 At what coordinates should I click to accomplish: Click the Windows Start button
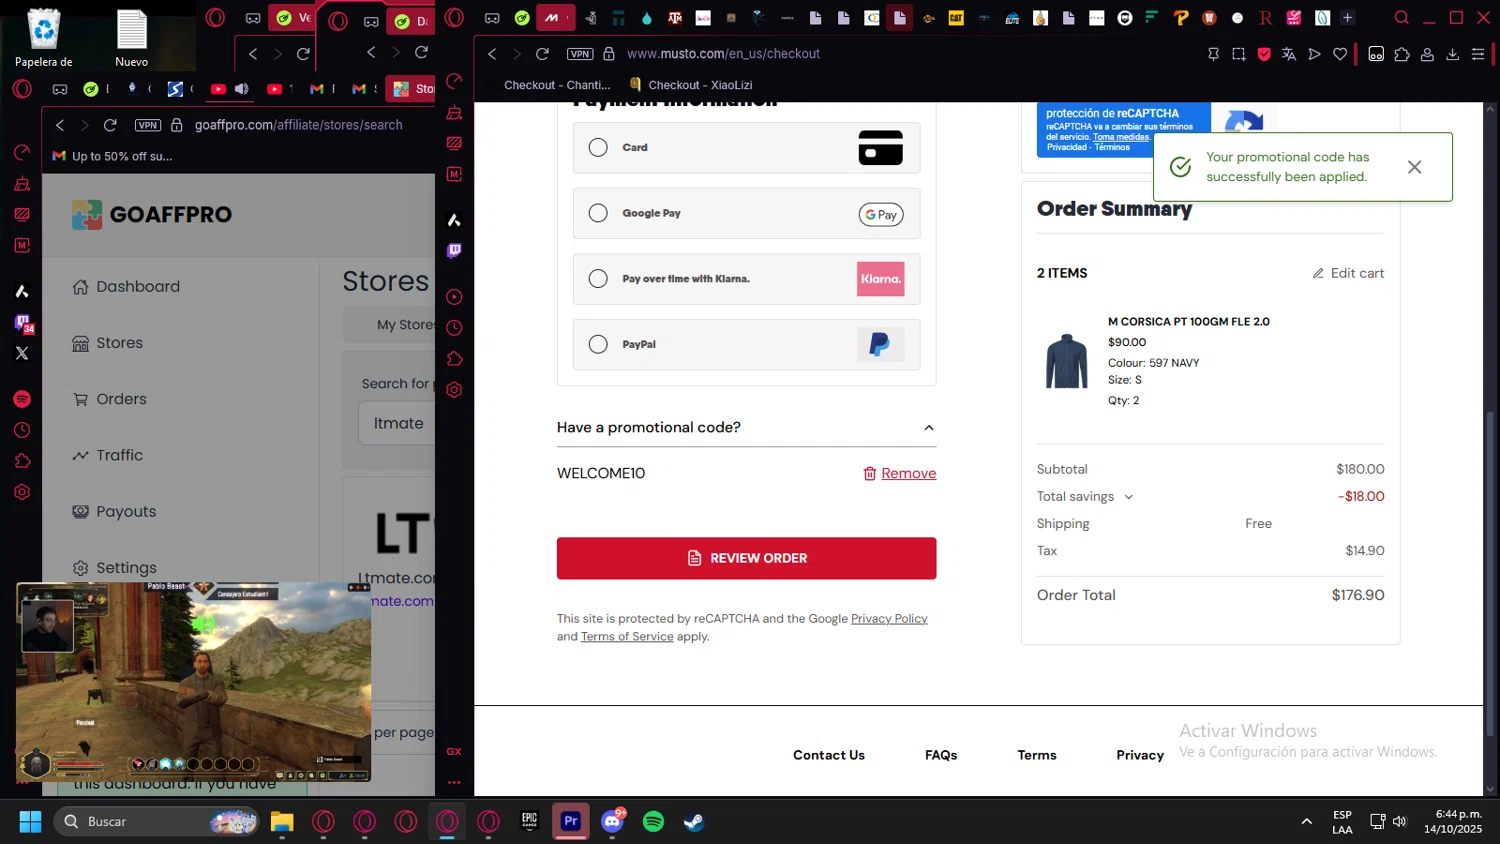tap(30, 822)
